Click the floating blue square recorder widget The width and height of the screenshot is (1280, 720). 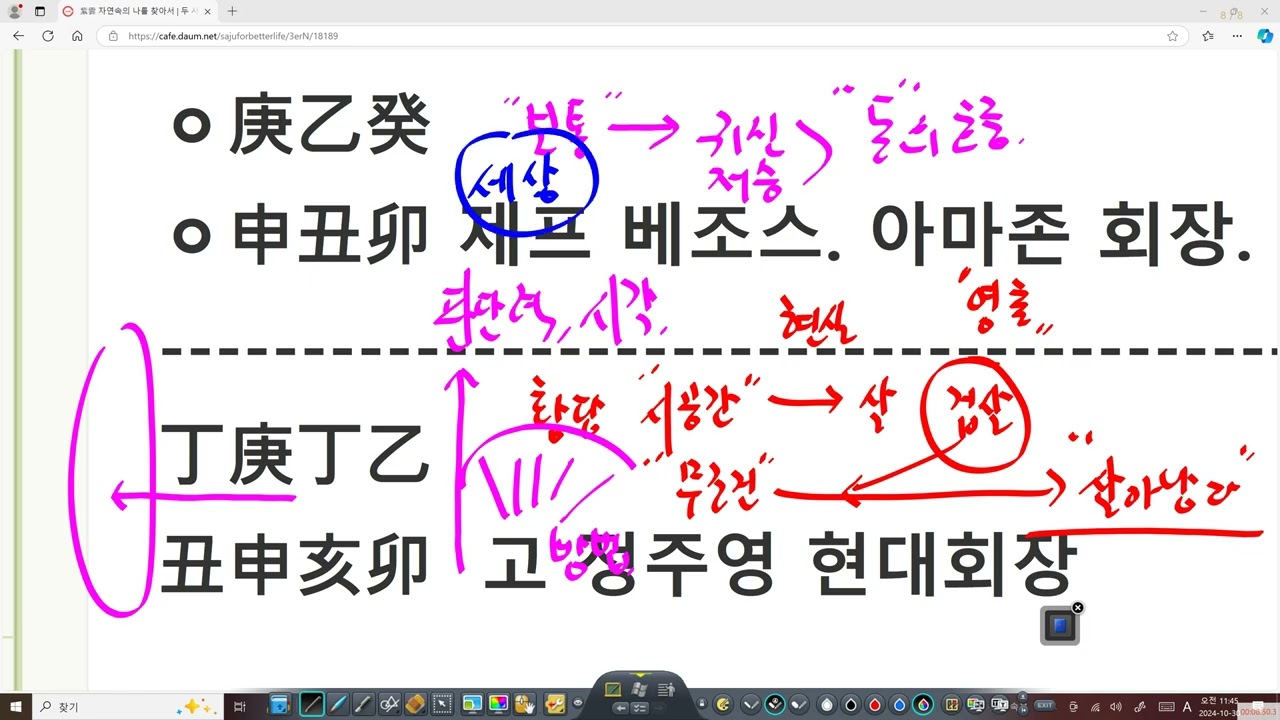[x=1060, y=626]
